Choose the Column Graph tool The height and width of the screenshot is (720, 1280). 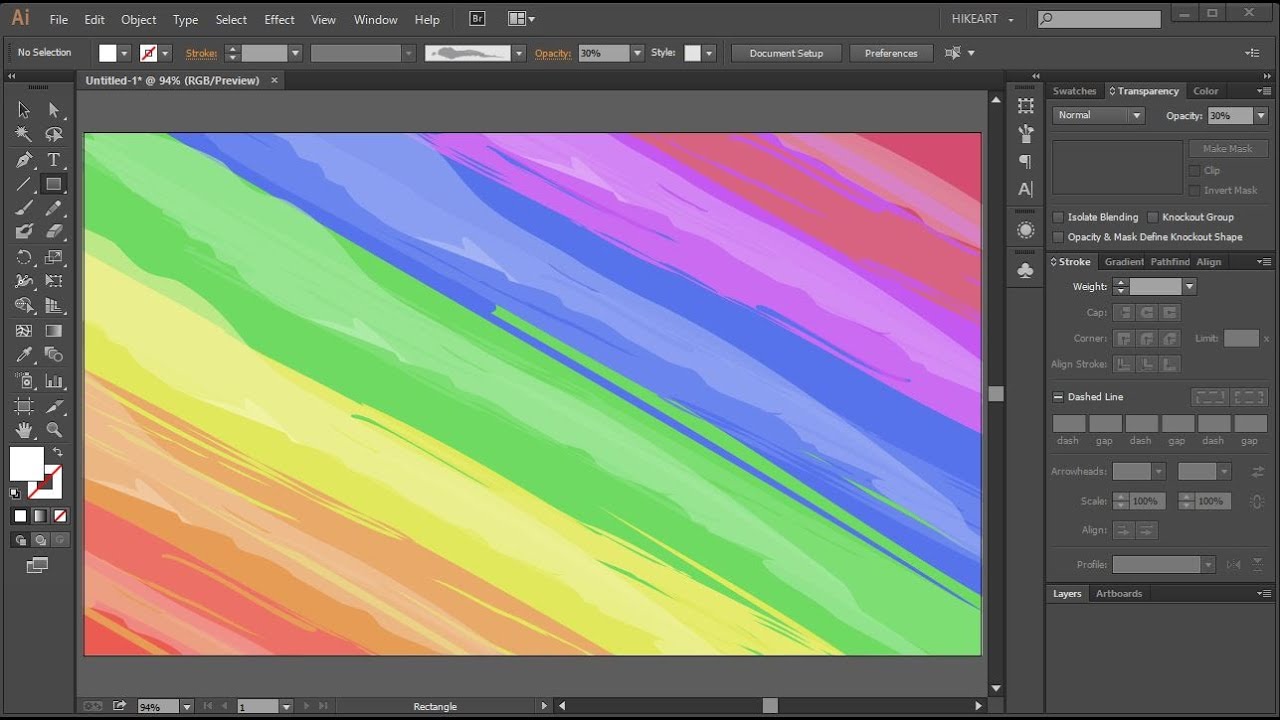click(x=54, y=381)
